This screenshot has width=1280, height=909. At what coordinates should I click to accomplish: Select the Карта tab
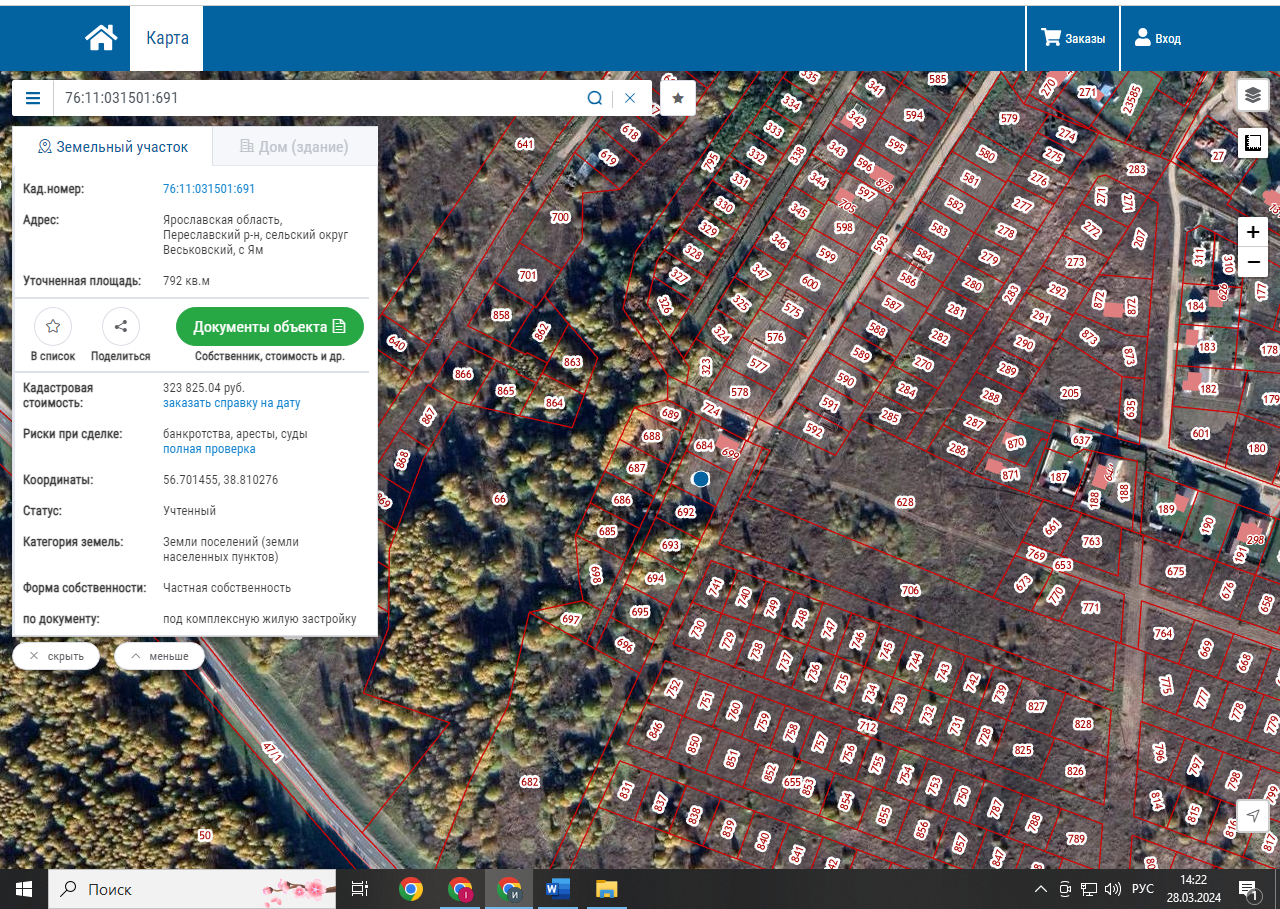[167, 38]
